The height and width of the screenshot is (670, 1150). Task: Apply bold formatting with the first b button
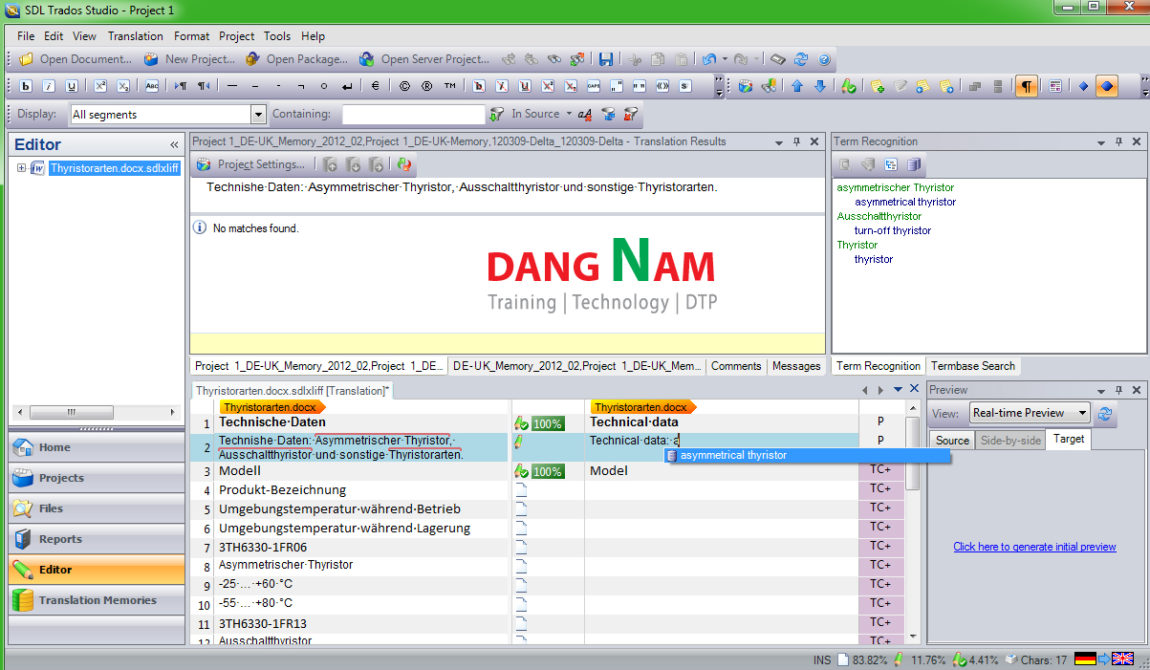coord(26,86)
